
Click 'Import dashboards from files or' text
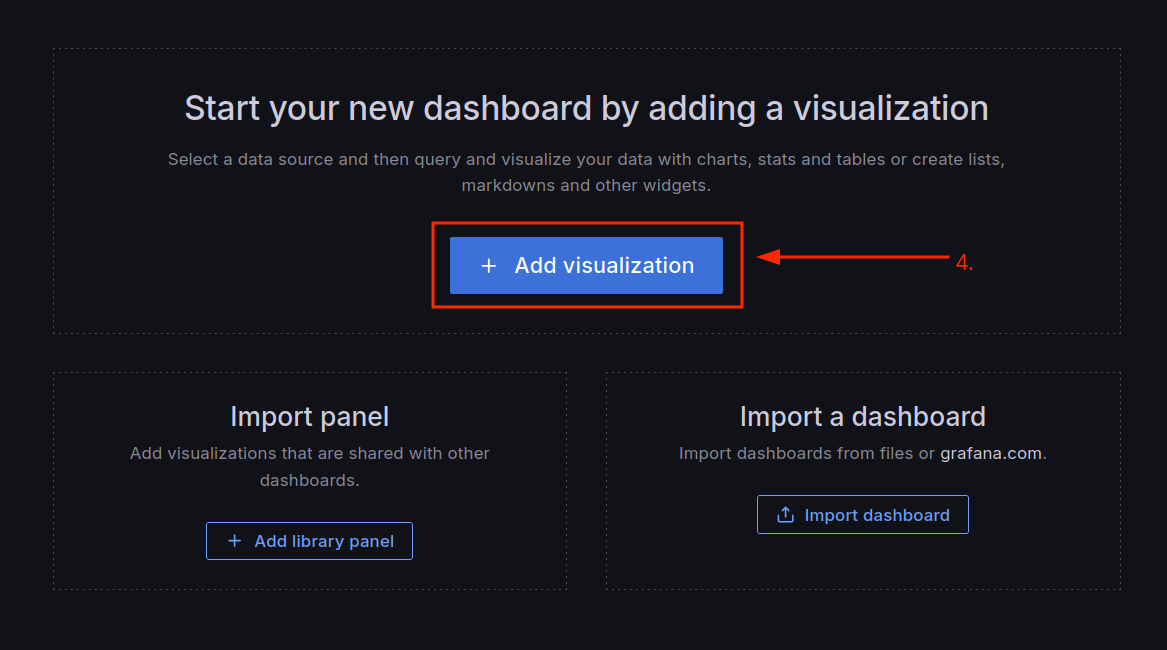[807, 453]
